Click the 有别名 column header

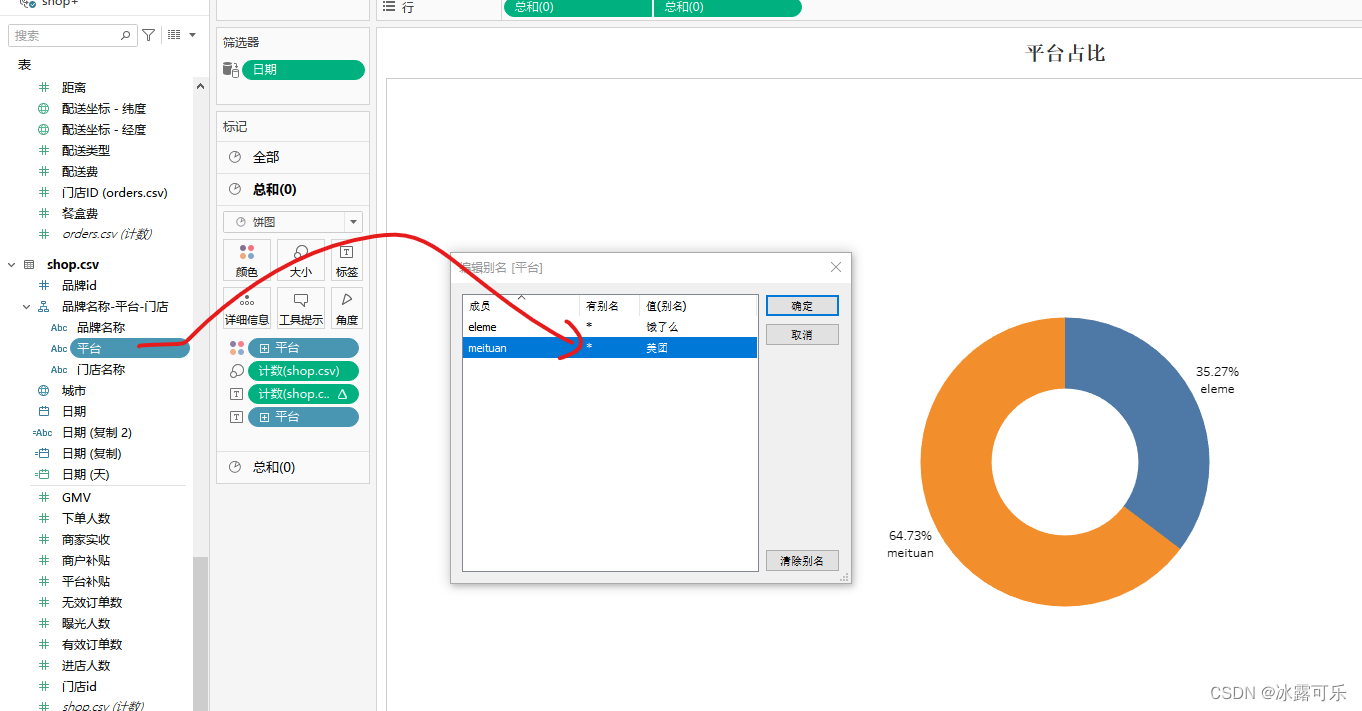coord(609,306)
